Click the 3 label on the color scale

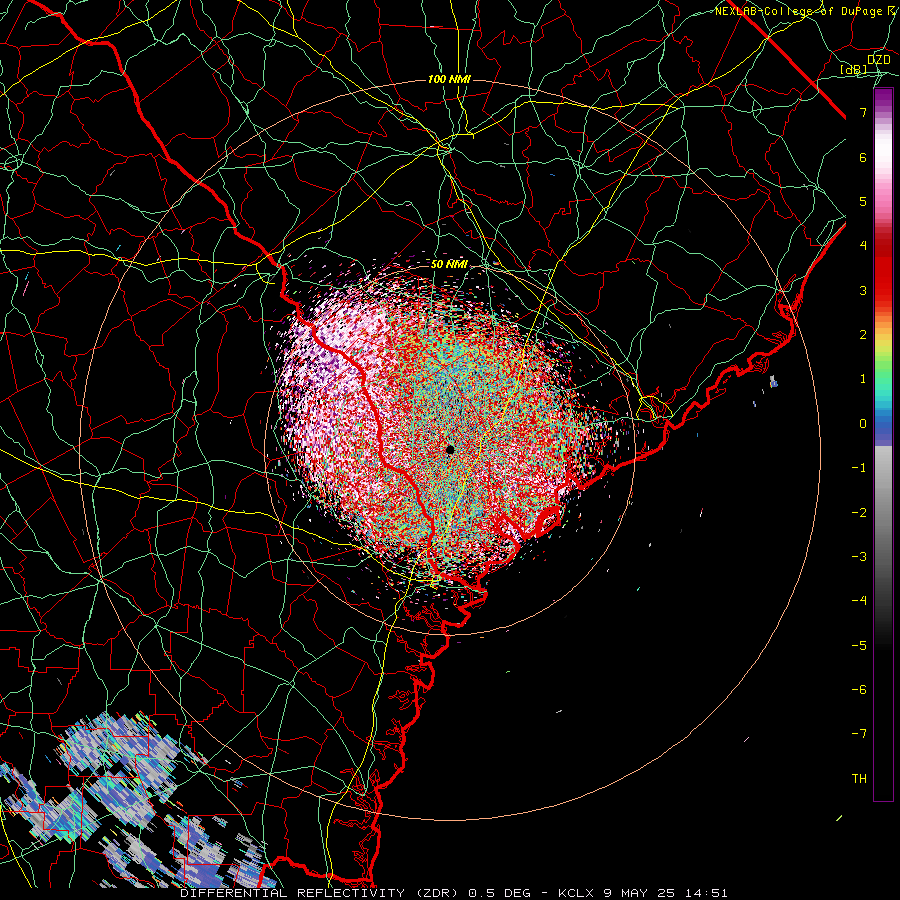pyautogui.click(x=863, y=290)
